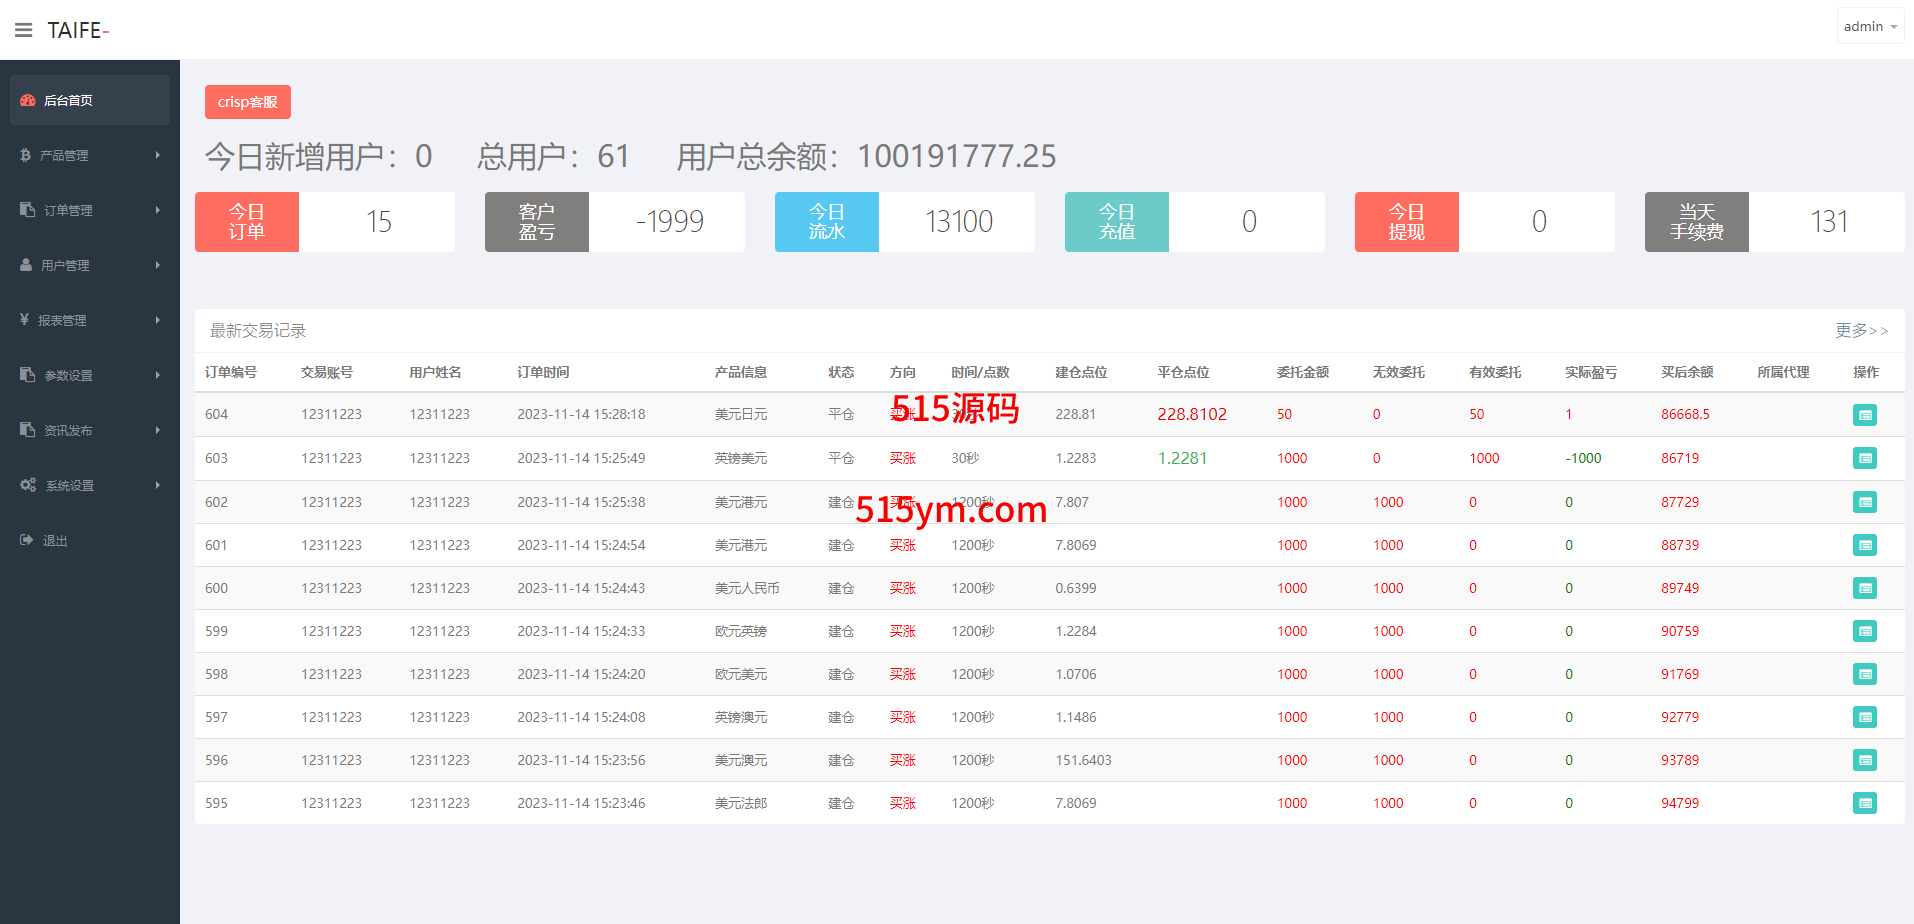Image resolution: width=1914 pixels, height=924 pixels.
Task: Expand the 订单管理 submenu arrow
Action: pos(158,210)
